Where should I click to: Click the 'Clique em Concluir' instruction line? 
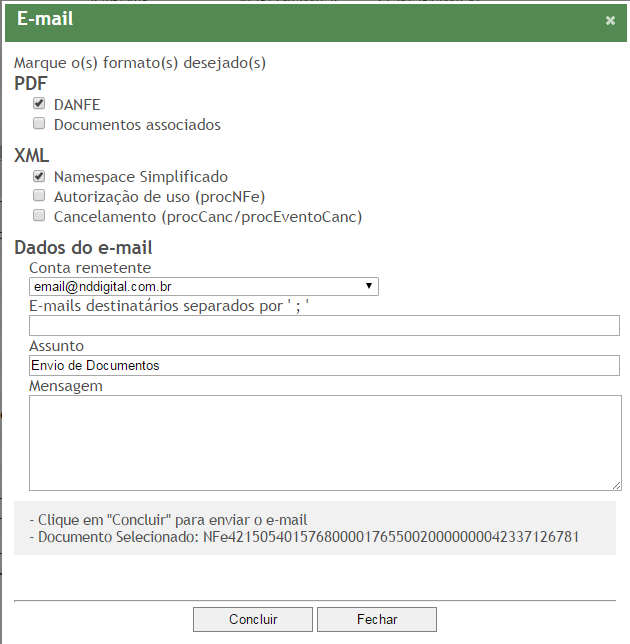pyautogui.click(x=168, y=520)
